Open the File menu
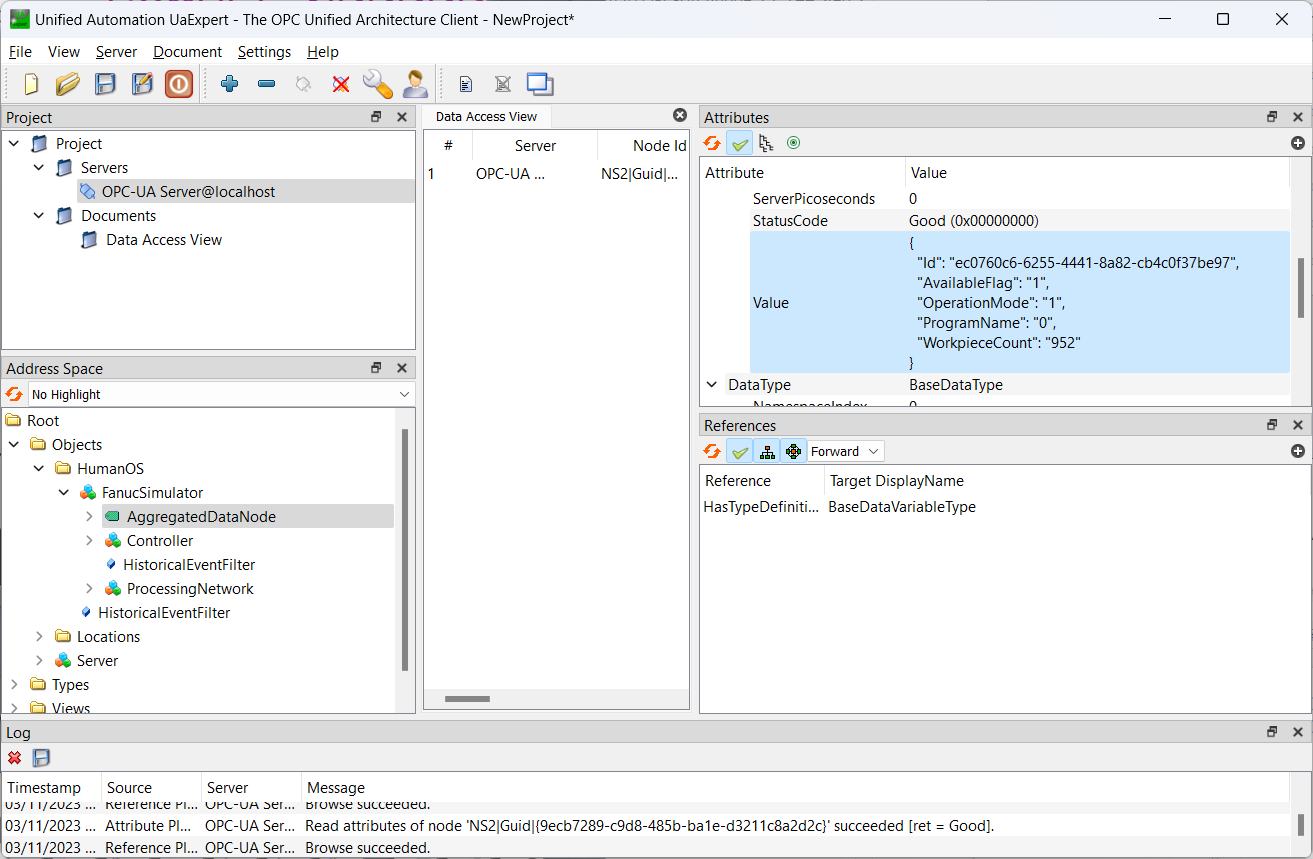The width and height of the screenshot is (1313, 859). 20,52
